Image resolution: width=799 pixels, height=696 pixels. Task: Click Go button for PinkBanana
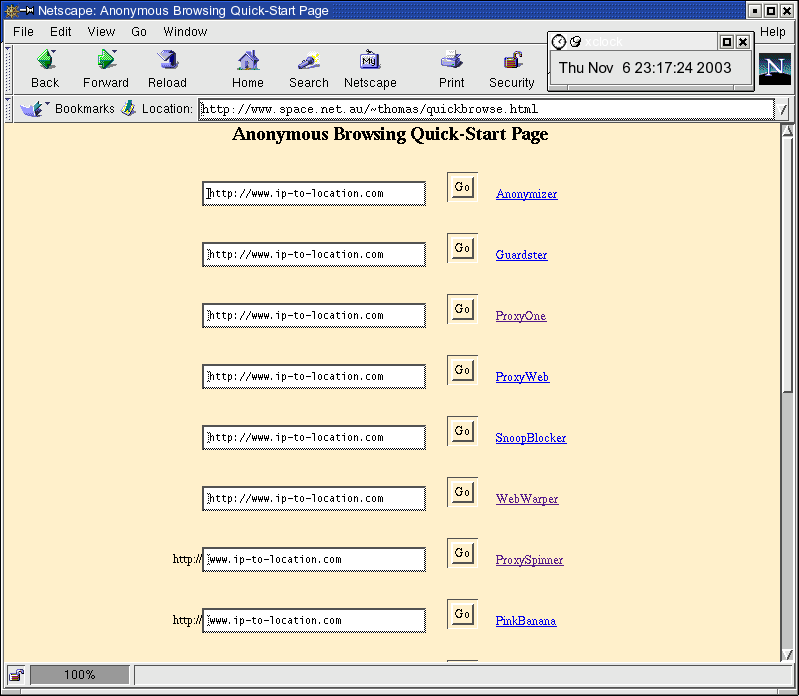pos(462,614)
